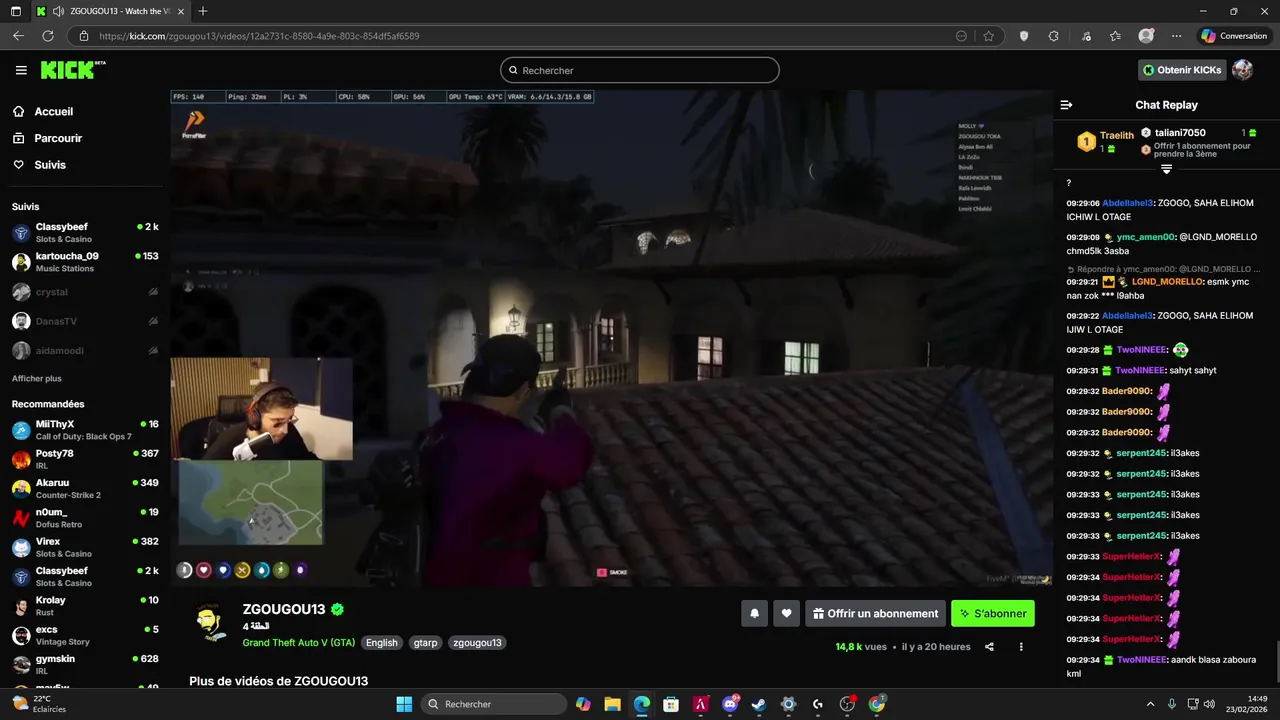This screenshot has width=1280, height=720.
Task: Open Discord from the taskbar
Action: (729, 704)
